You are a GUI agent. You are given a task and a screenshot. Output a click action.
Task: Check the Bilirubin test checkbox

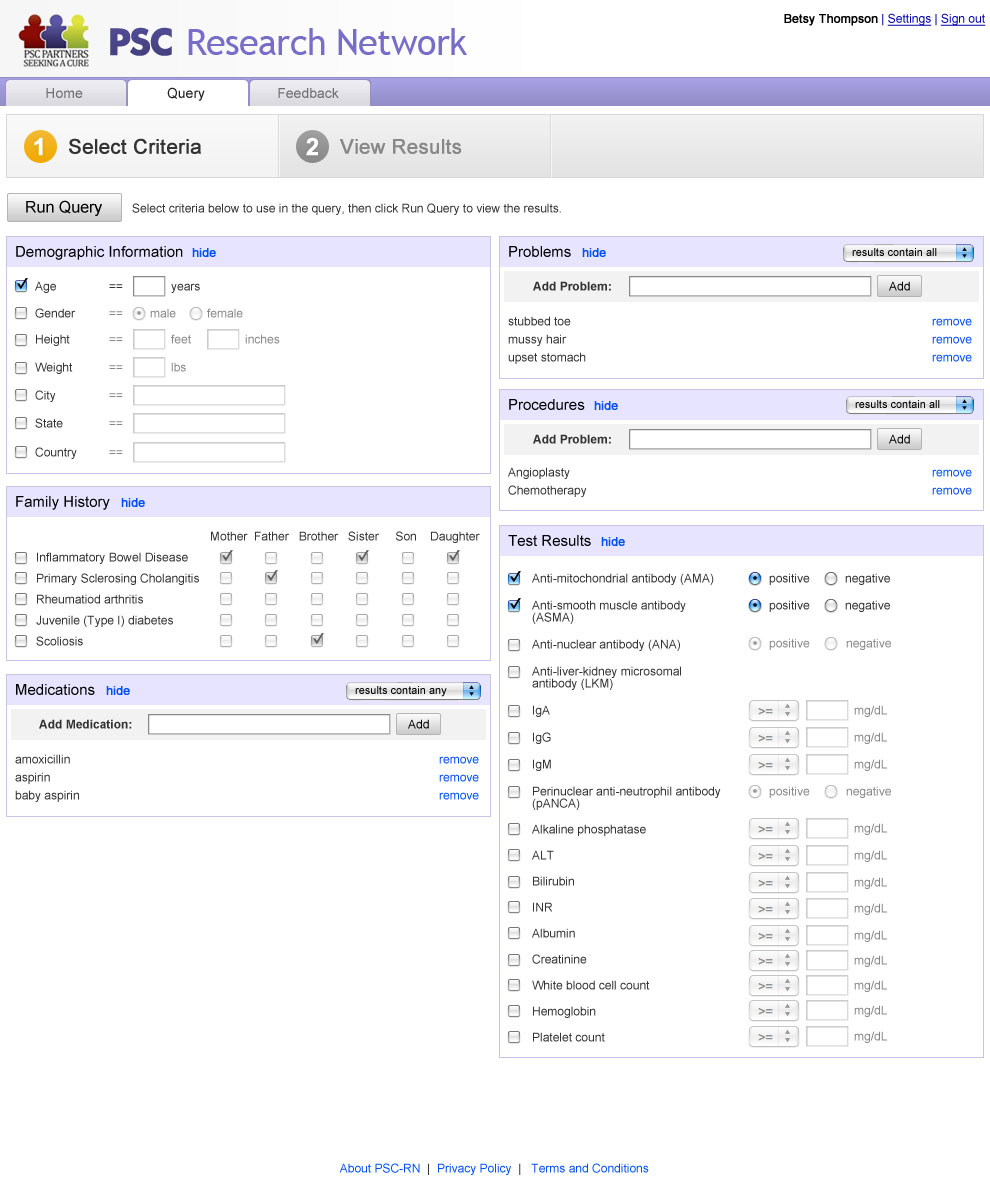pyautogui.click(x=514, y=882)
